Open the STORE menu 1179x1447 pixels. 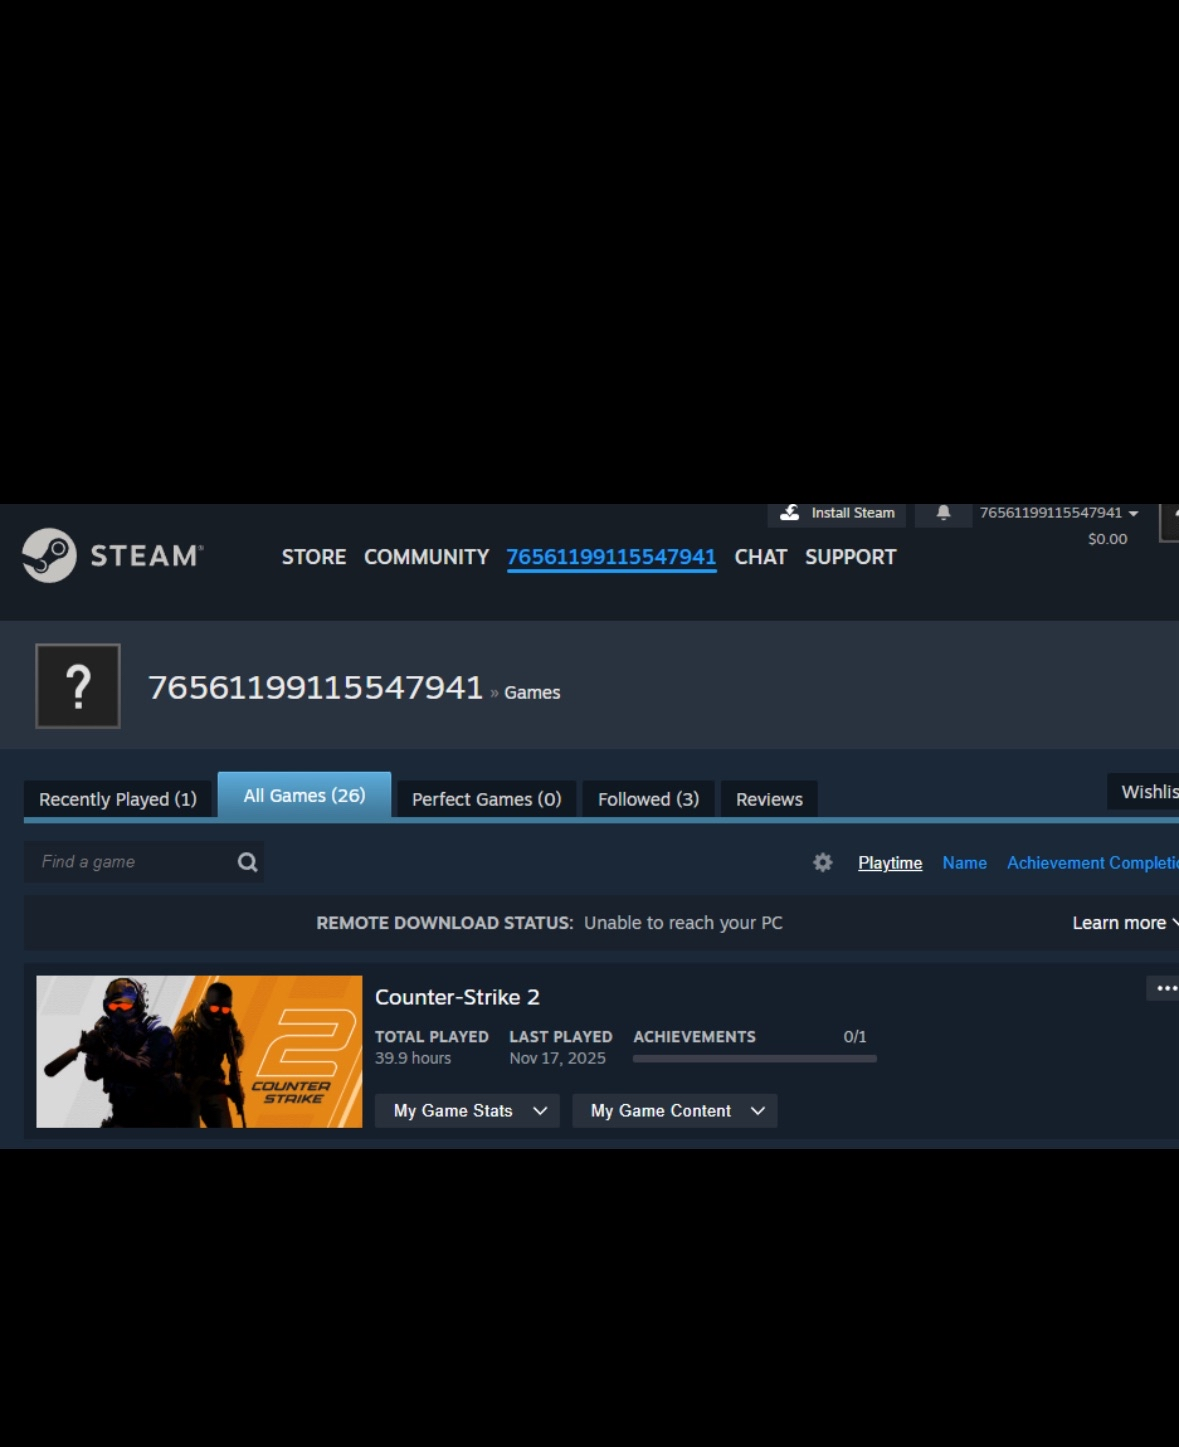(313, 557)
